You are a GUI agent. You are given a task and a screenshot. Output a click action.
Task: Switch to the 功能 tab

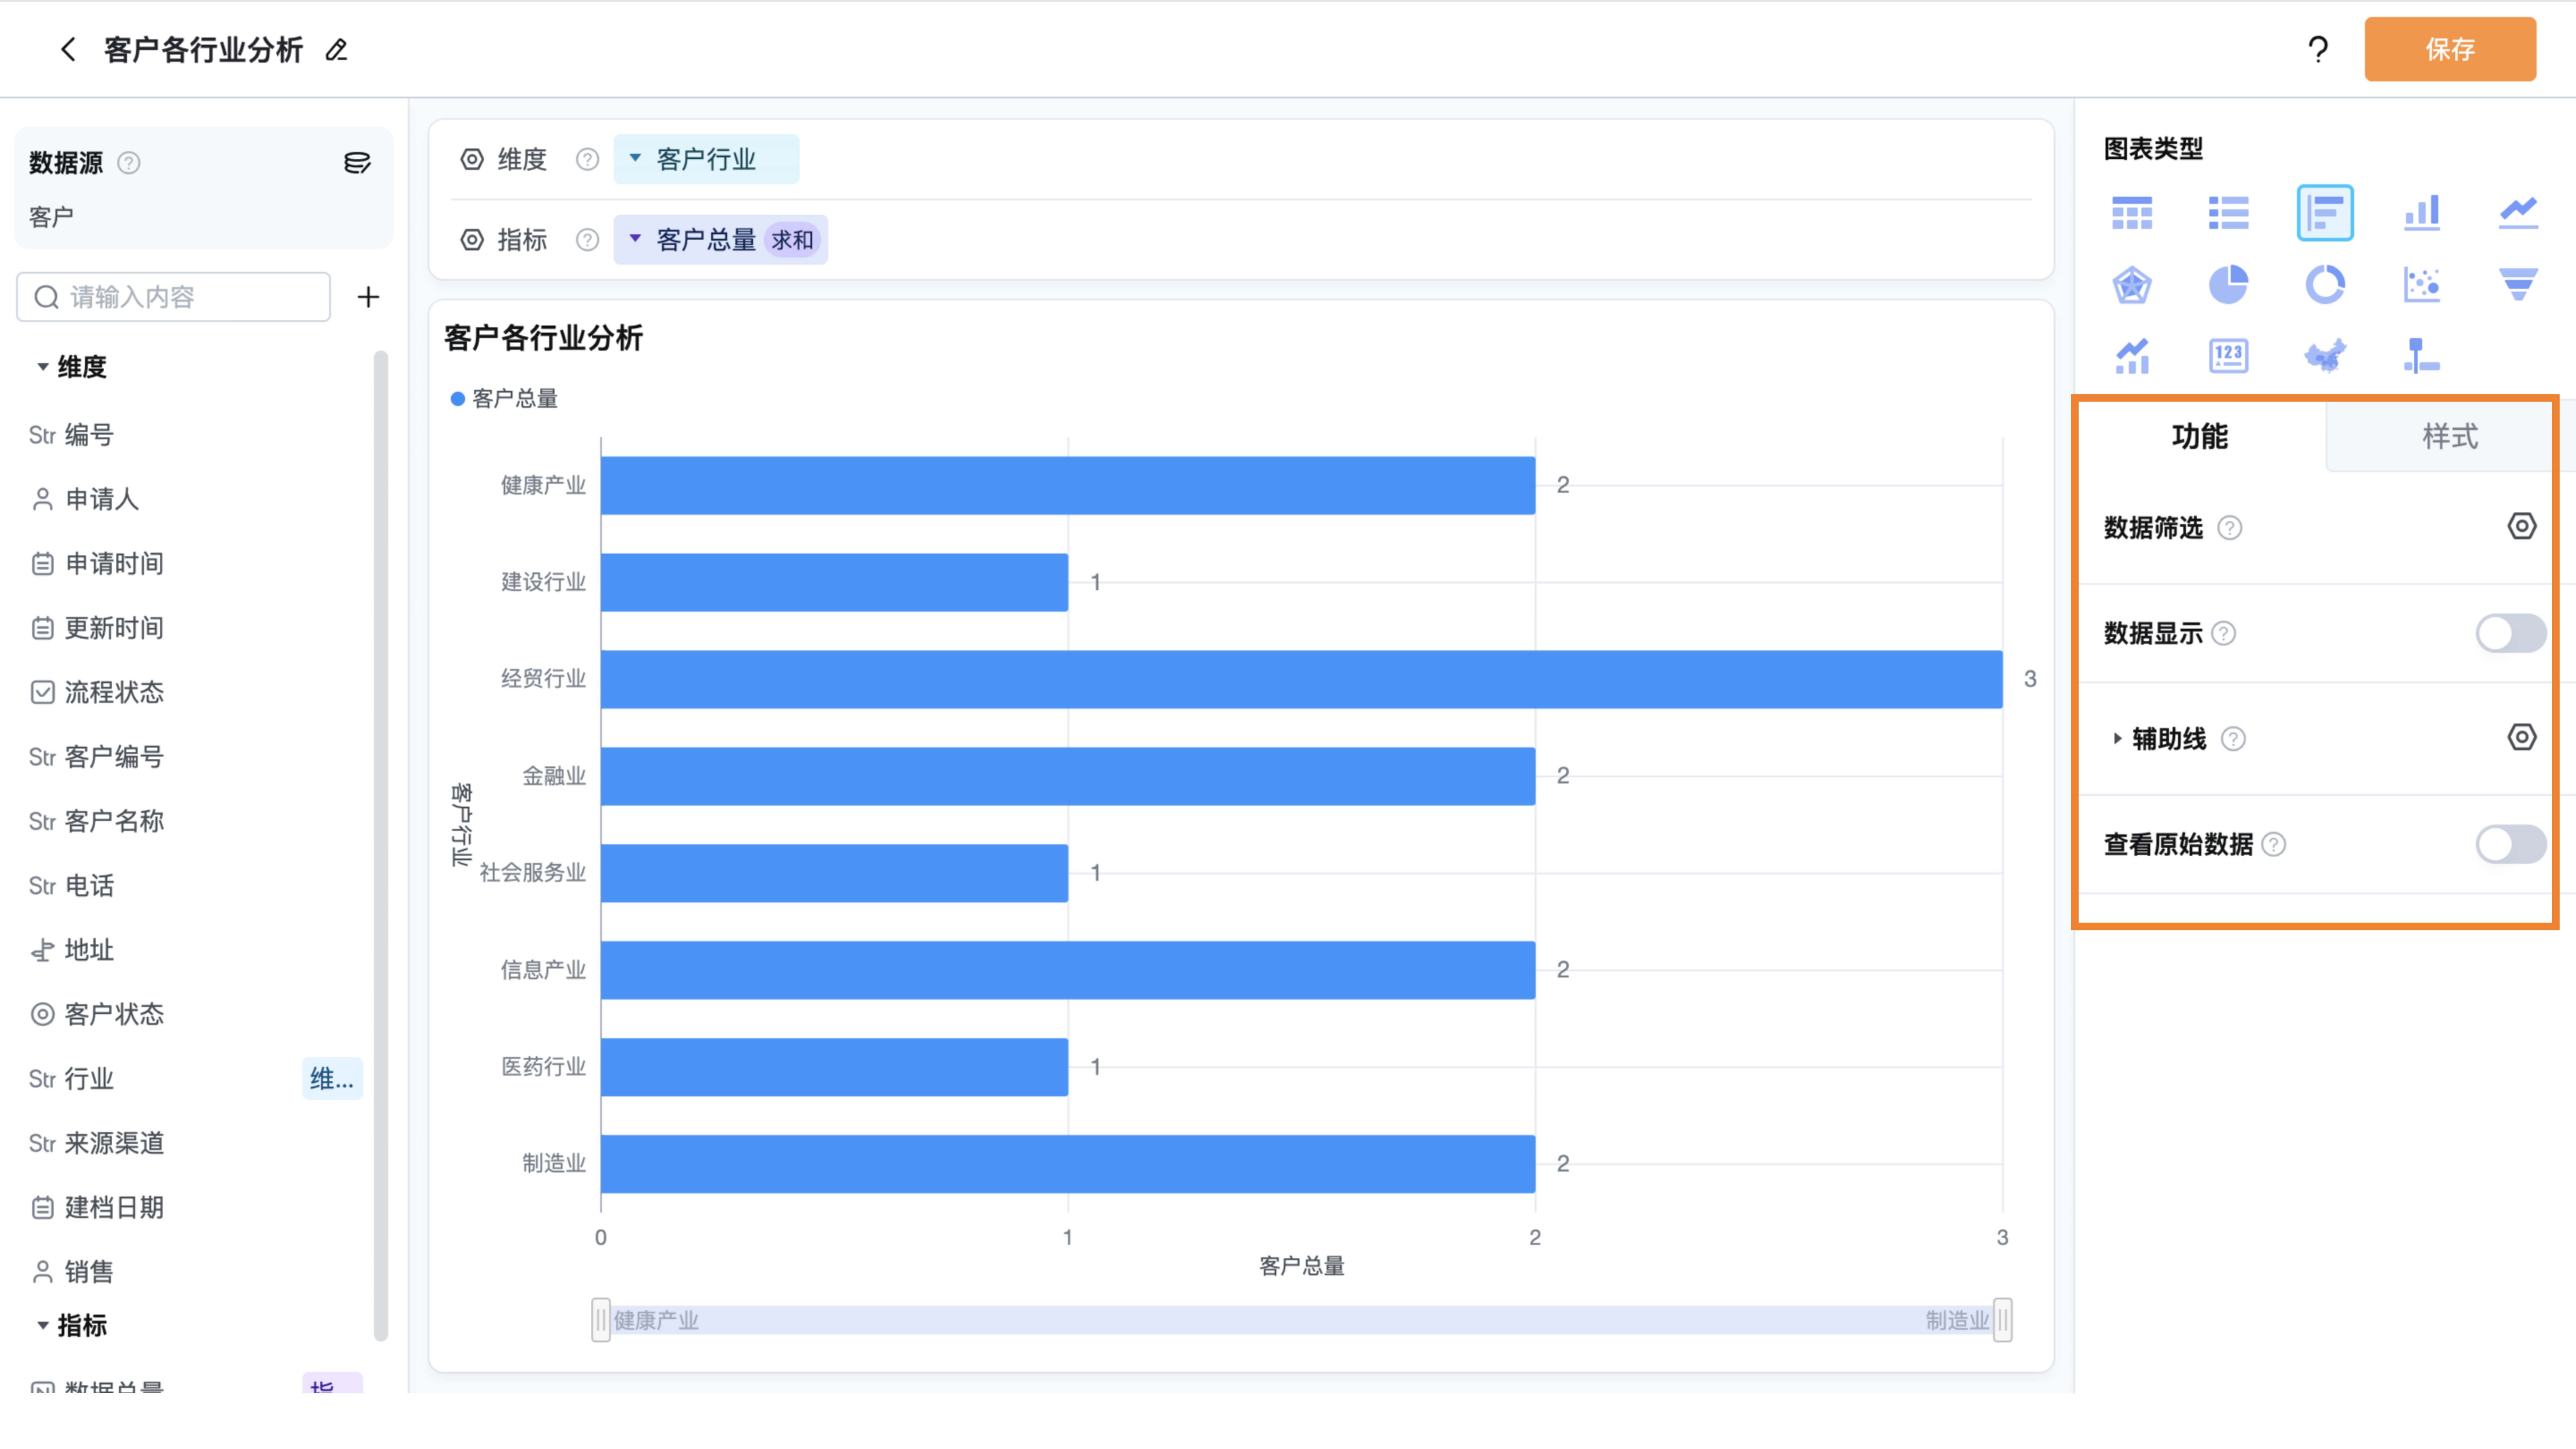click(2200, 436)
